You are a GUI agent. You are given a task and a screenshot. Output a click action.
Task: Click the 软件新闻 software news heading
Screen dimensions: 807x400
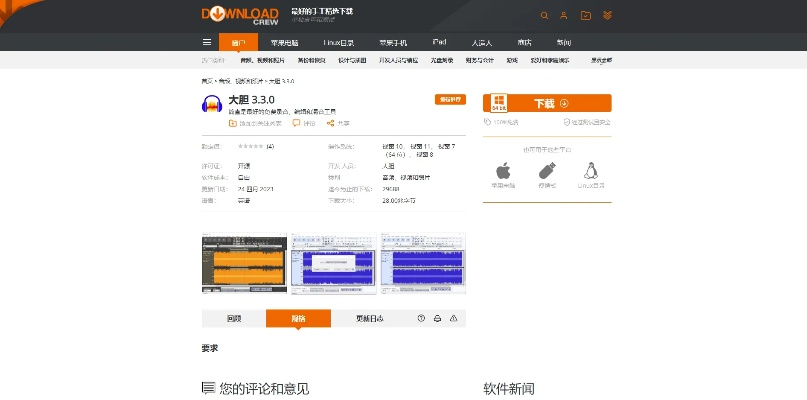coord(508,389)
